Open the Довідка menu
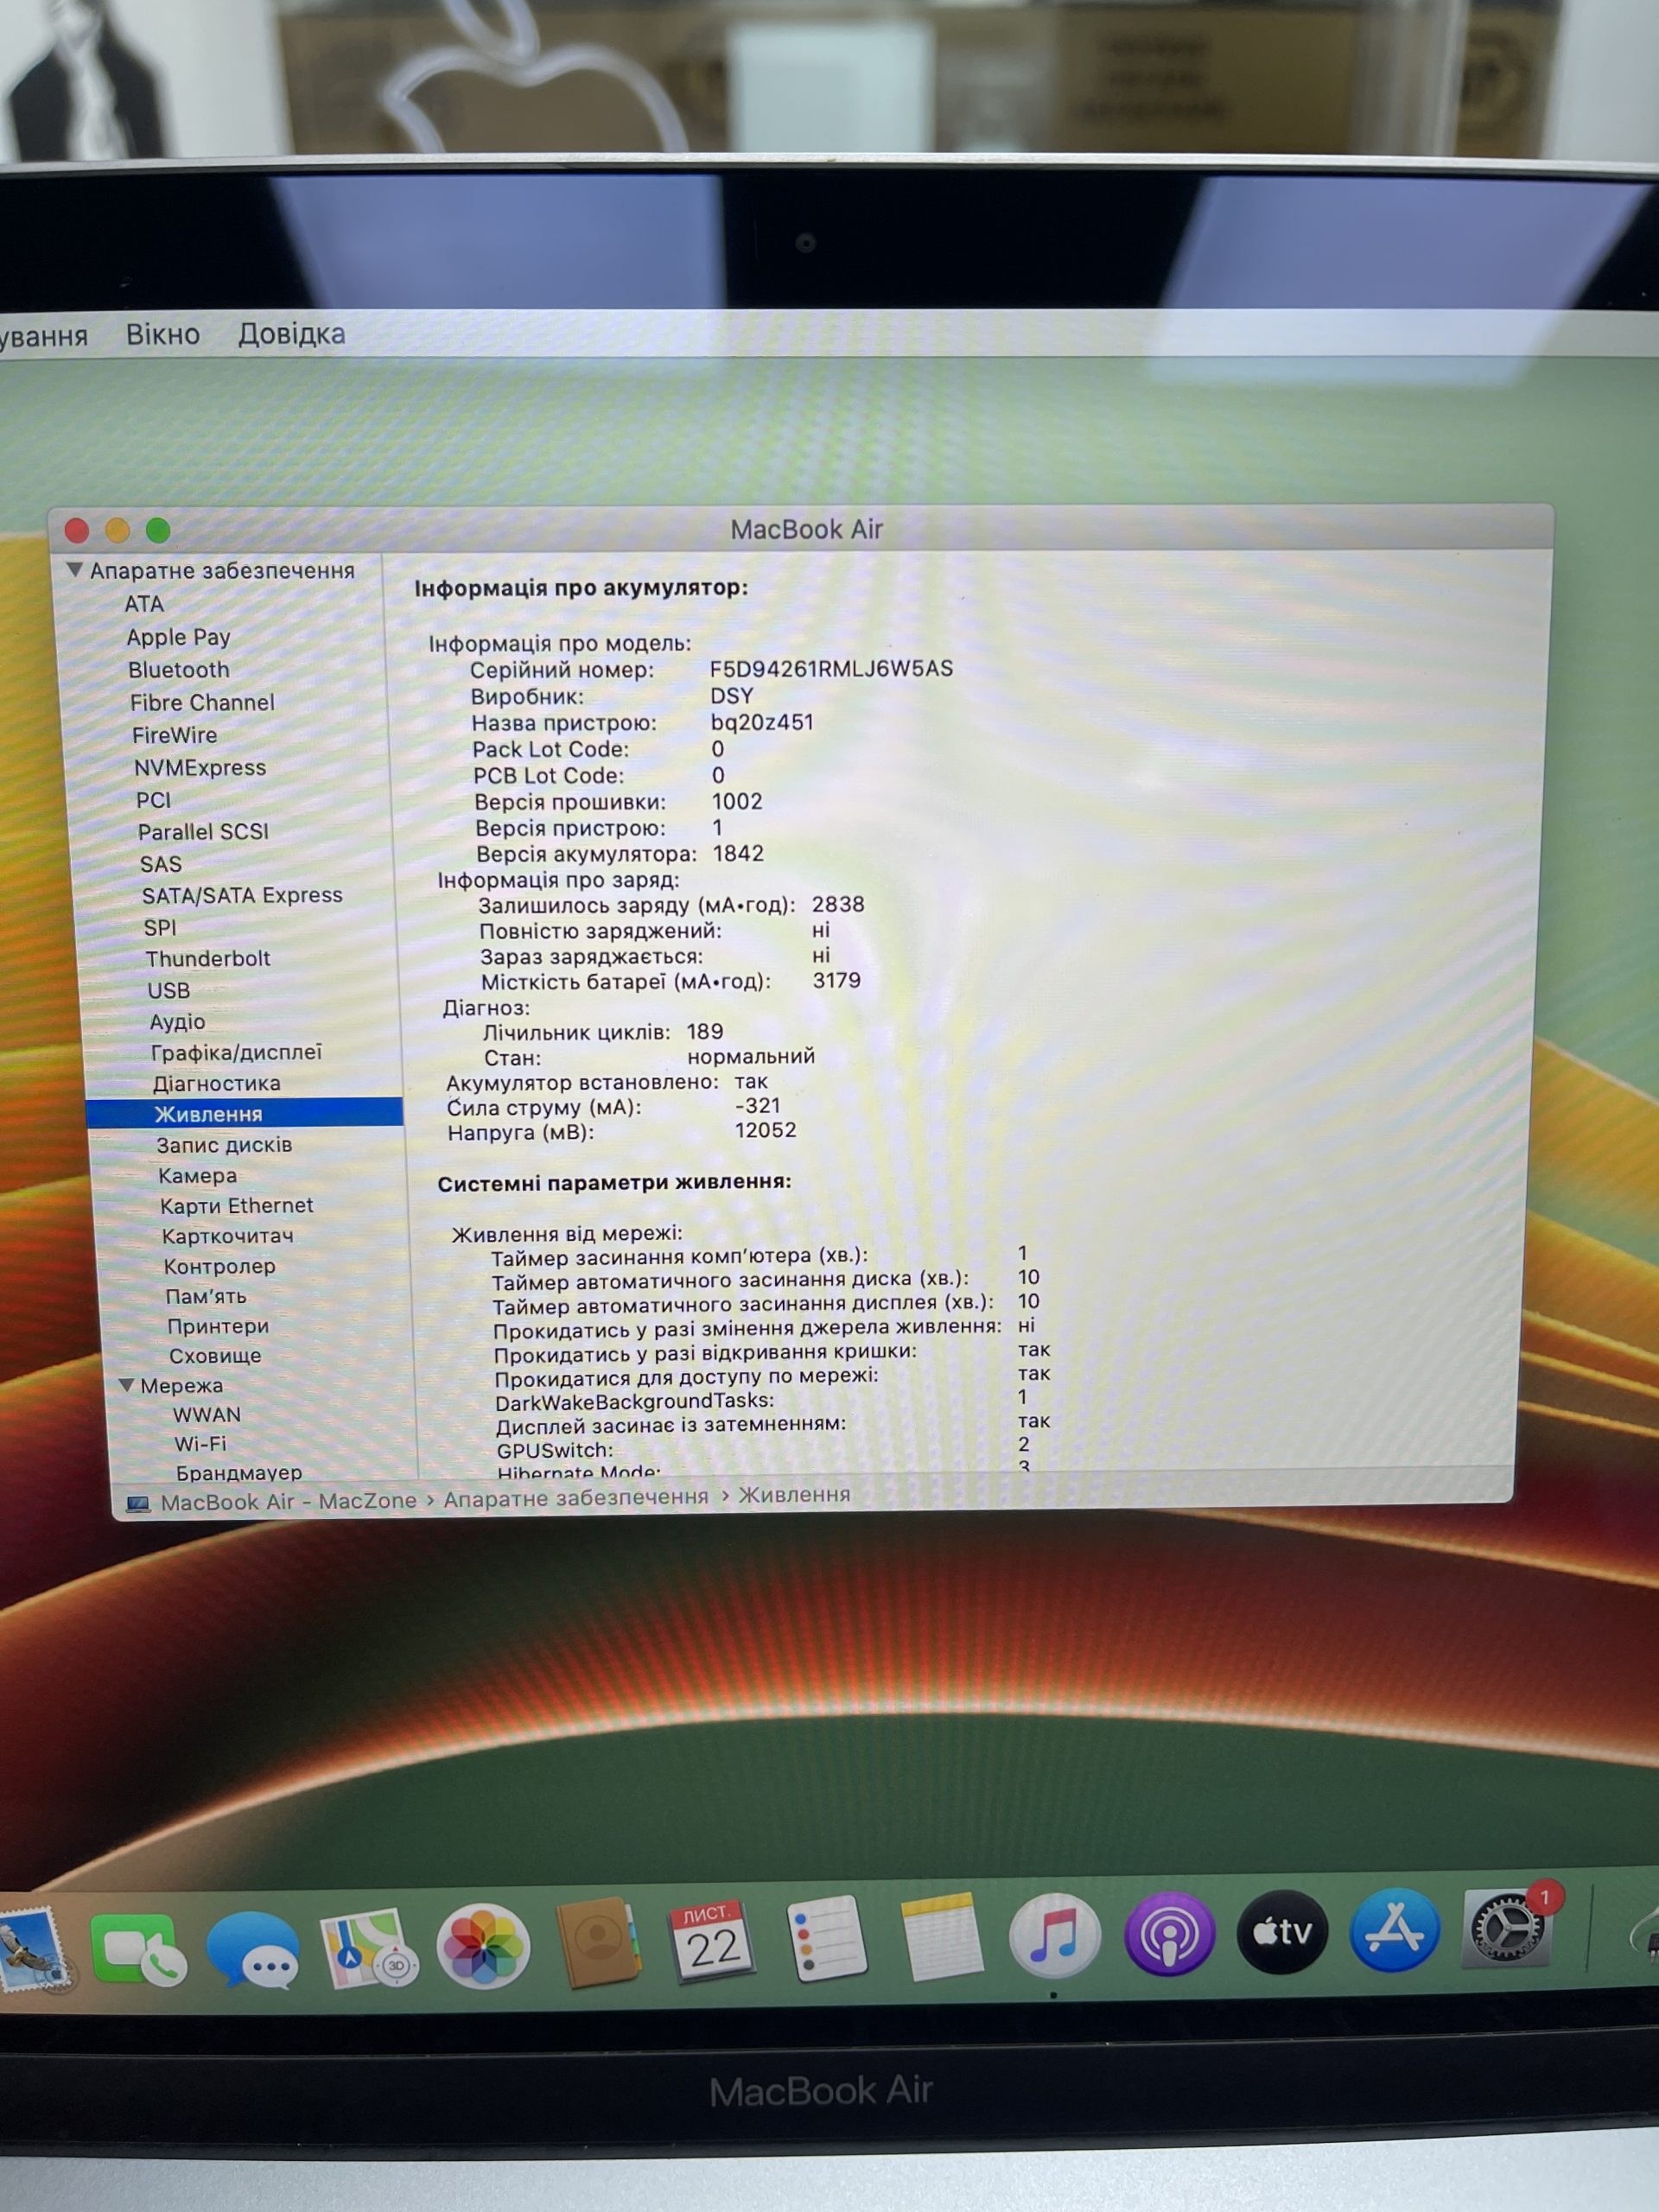Image resolution: width=1659 pixels, height=2212 pixels. [292, 333]
